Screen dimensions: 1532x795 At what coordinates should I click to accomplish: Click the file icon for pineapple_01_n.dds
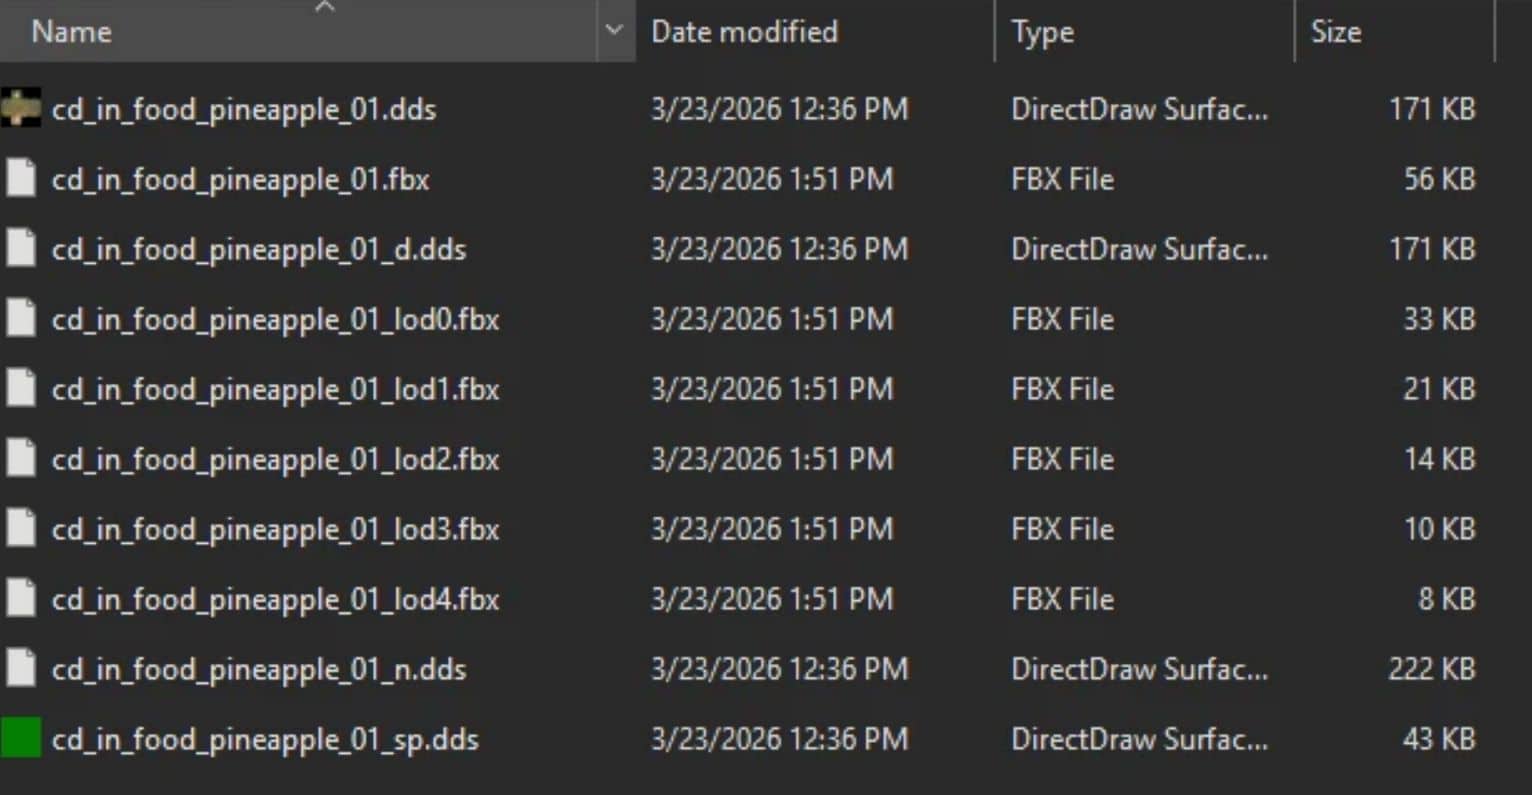click(x=21, y=669)
